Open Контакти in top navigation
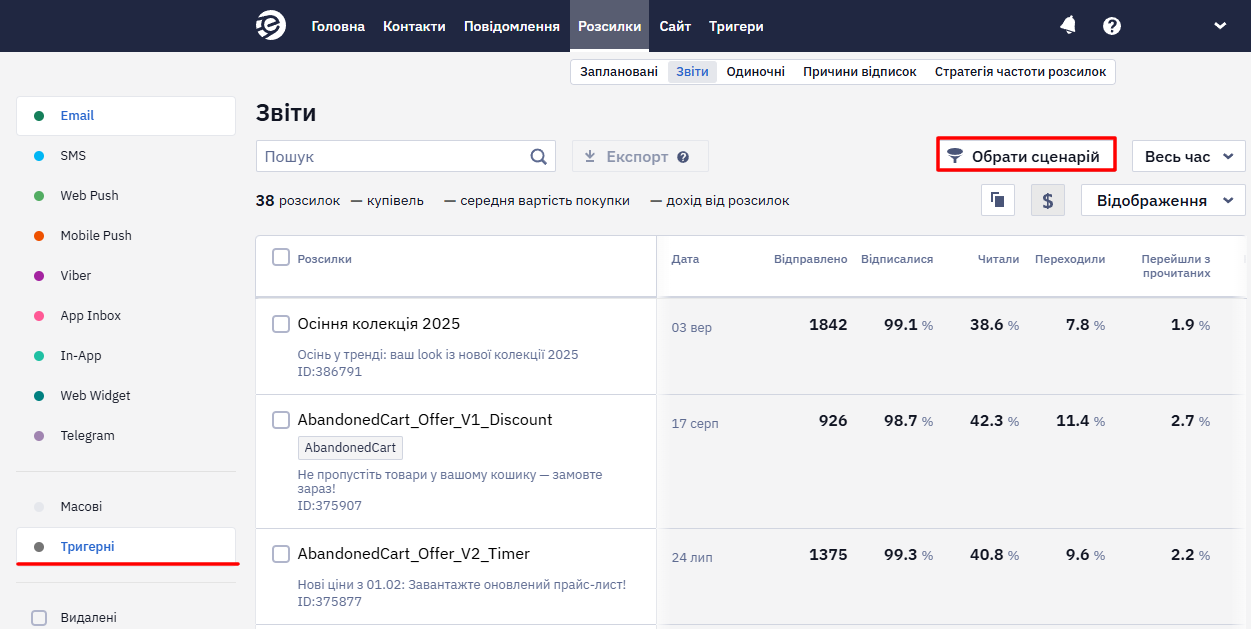Image resolution: width=1251 pixels, height=629 pixels. pos(414,26)
